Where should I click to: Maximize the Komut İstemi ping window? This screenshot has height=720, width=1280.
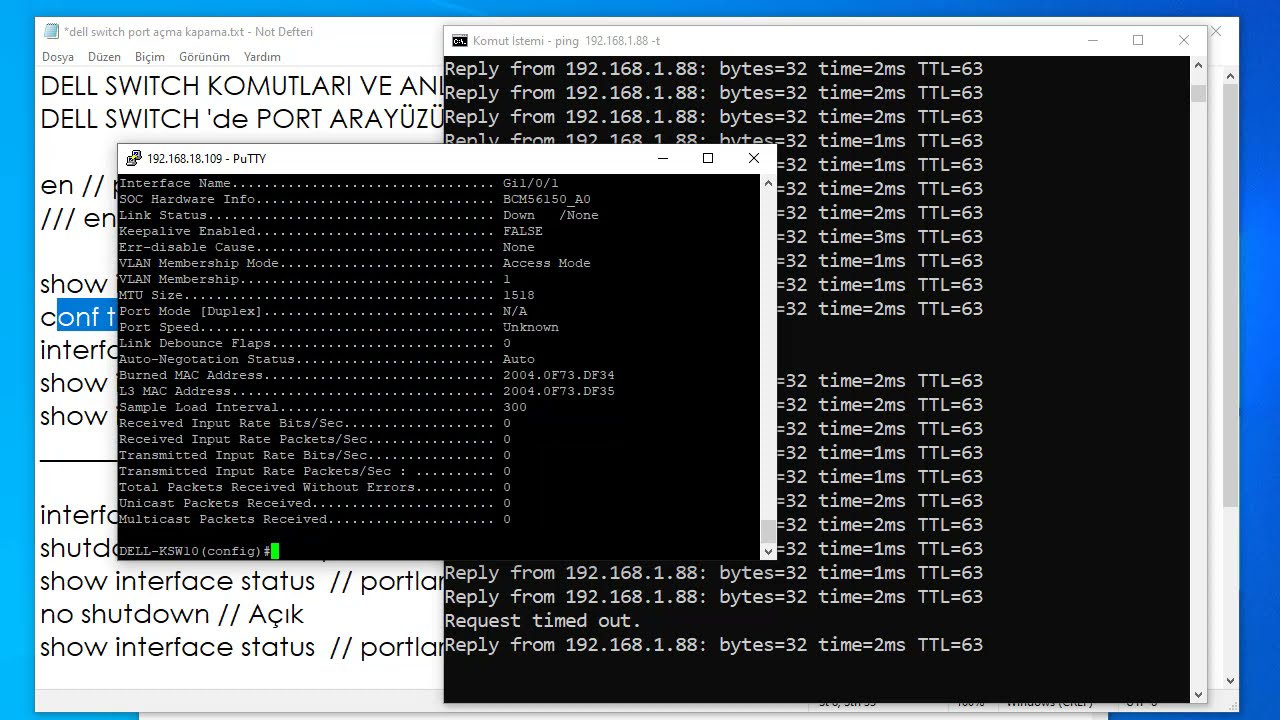point(1138,41)
